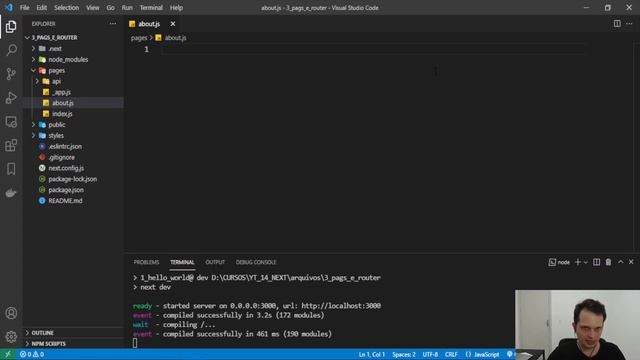Image resolution: width=640 pixels, height=360 pixels.
Task: Select the TERMINAL panel tab
Action: (182, 262)
